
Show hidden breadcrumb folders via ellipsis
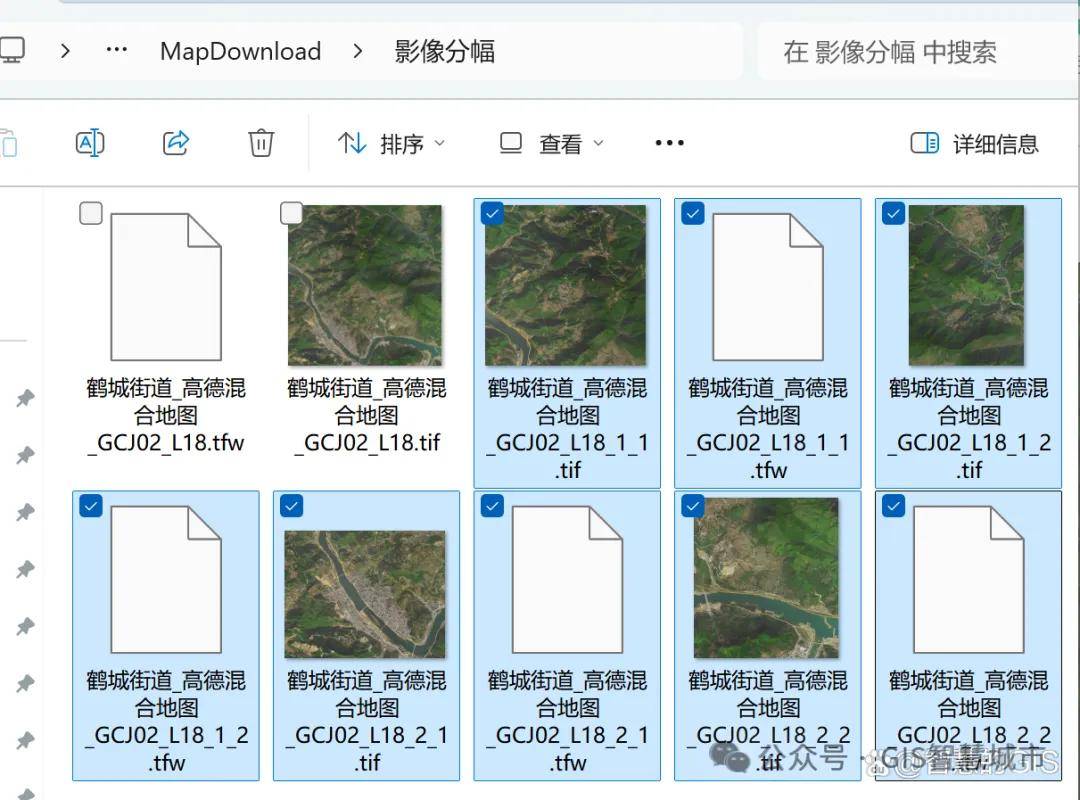[117, 50]
